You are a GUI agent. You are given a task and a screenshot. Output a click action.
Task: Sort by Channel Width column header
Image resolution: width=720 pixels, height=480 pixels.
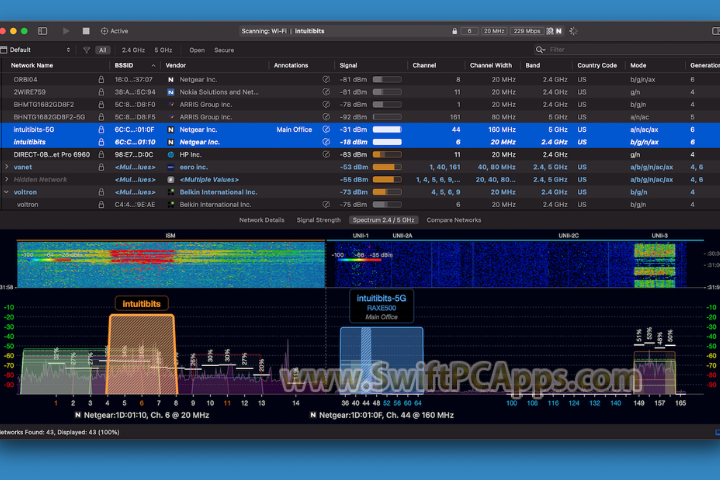pos(491,65)
